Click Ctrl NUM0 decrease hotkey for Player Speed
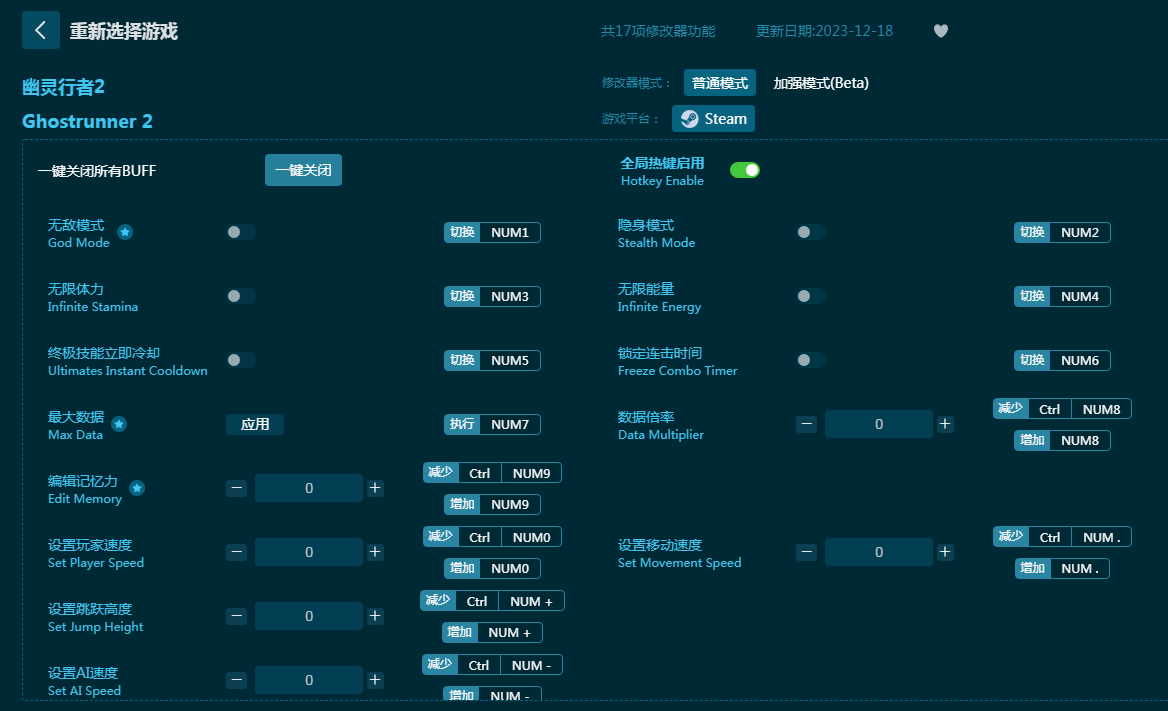Image resolution: width=1168 pixels, height=711 pixels. coord(492,537)
